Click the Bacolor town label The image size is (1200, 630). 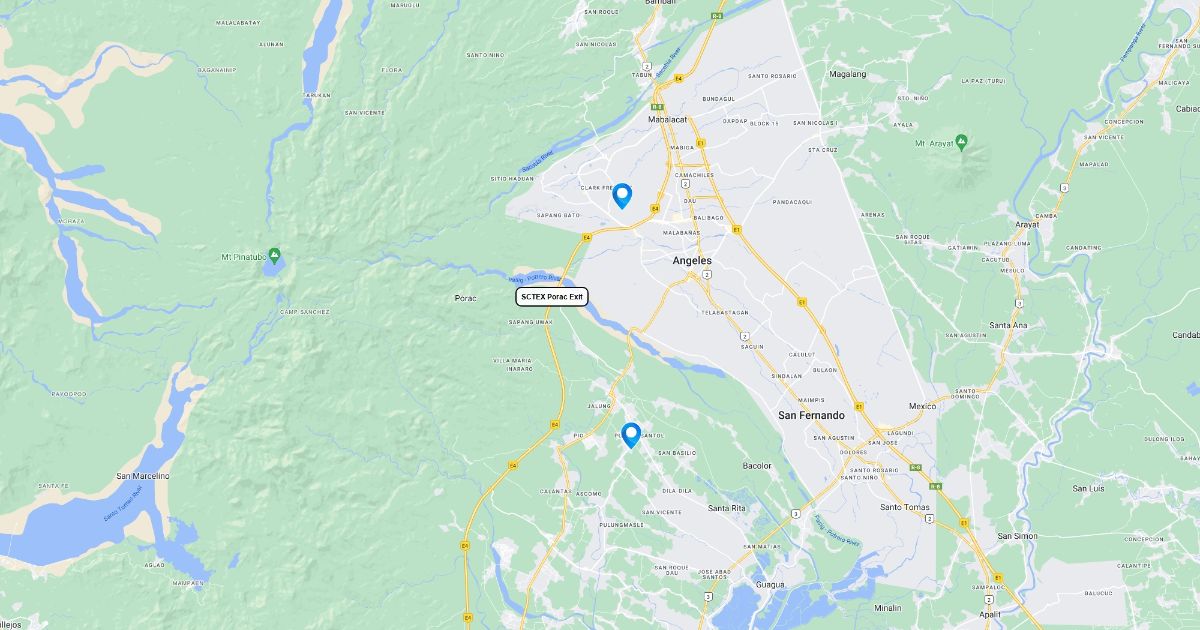757,466
